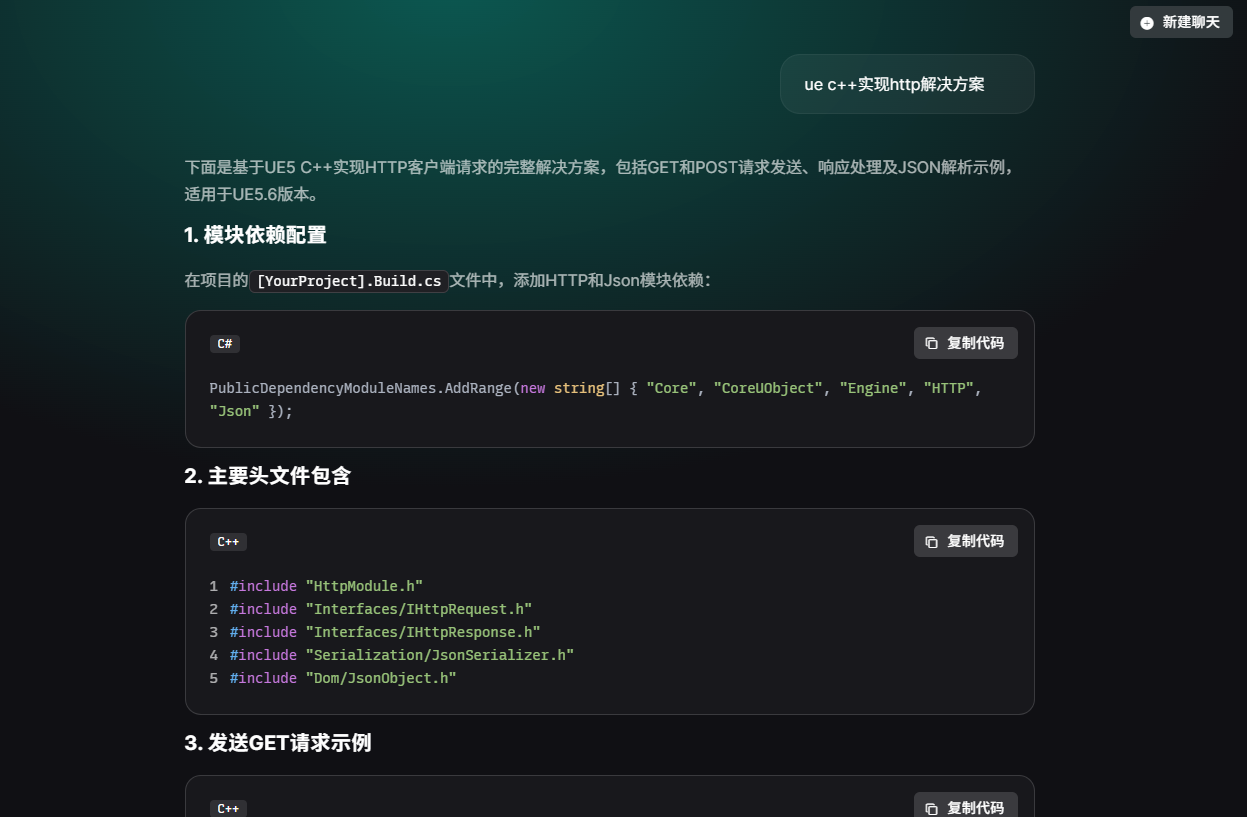This screenshot has width=1247, height=817.
Task: Select the user message 'ue c++实现http解决方案'
Action: point(894,84)
